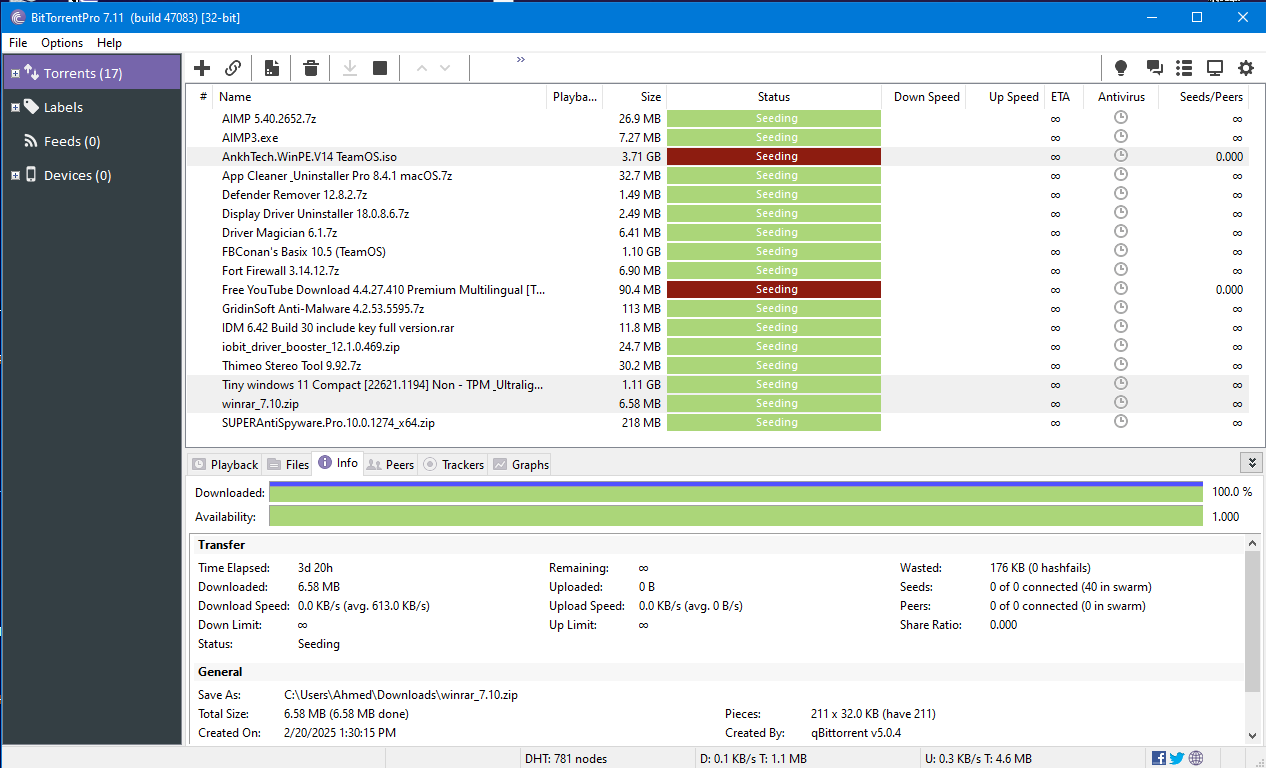Click the Stop torrent square icon
1266x768 pixels.
tap(380, 68)
